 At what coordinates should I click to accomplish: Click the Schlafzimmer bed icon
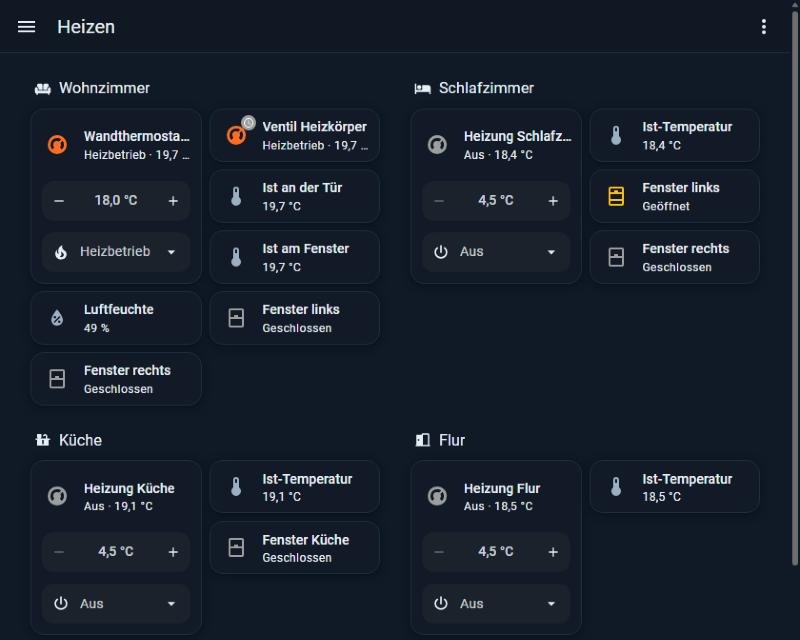[422, 89]
